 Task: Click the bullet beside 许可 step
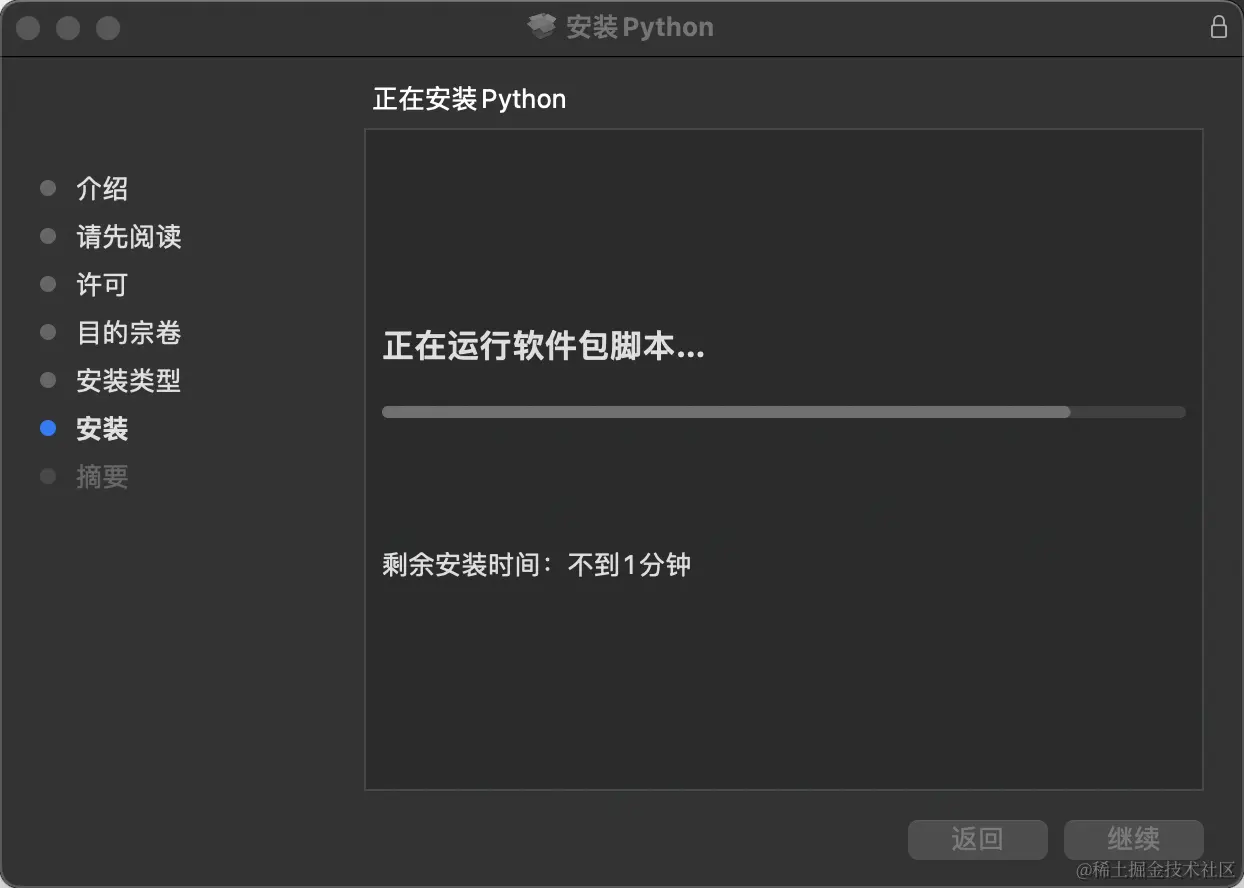pyautogui.click(x=48, y=284)
